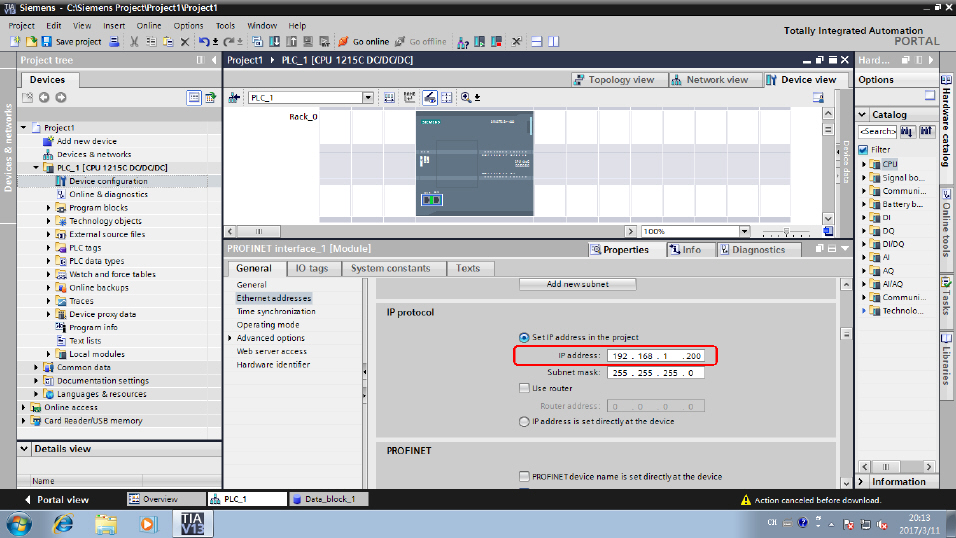Expand the CPU folder in Catalog
This screenshot has height=538, width=956.
pos(864,164)
